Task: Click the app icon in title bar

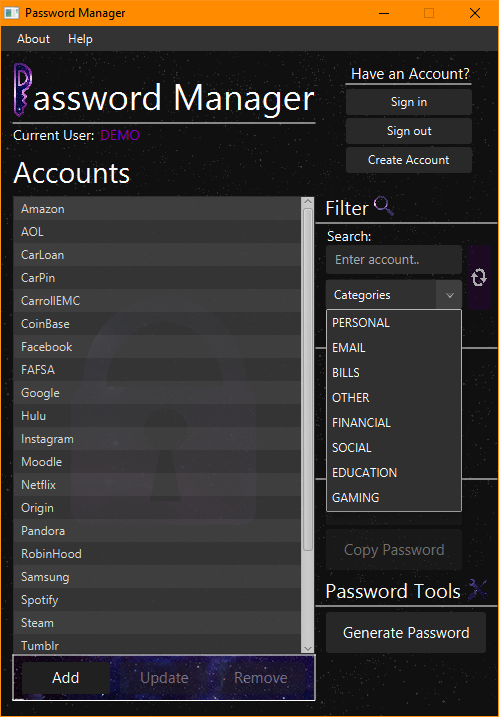Action: (x=11, y=13)
